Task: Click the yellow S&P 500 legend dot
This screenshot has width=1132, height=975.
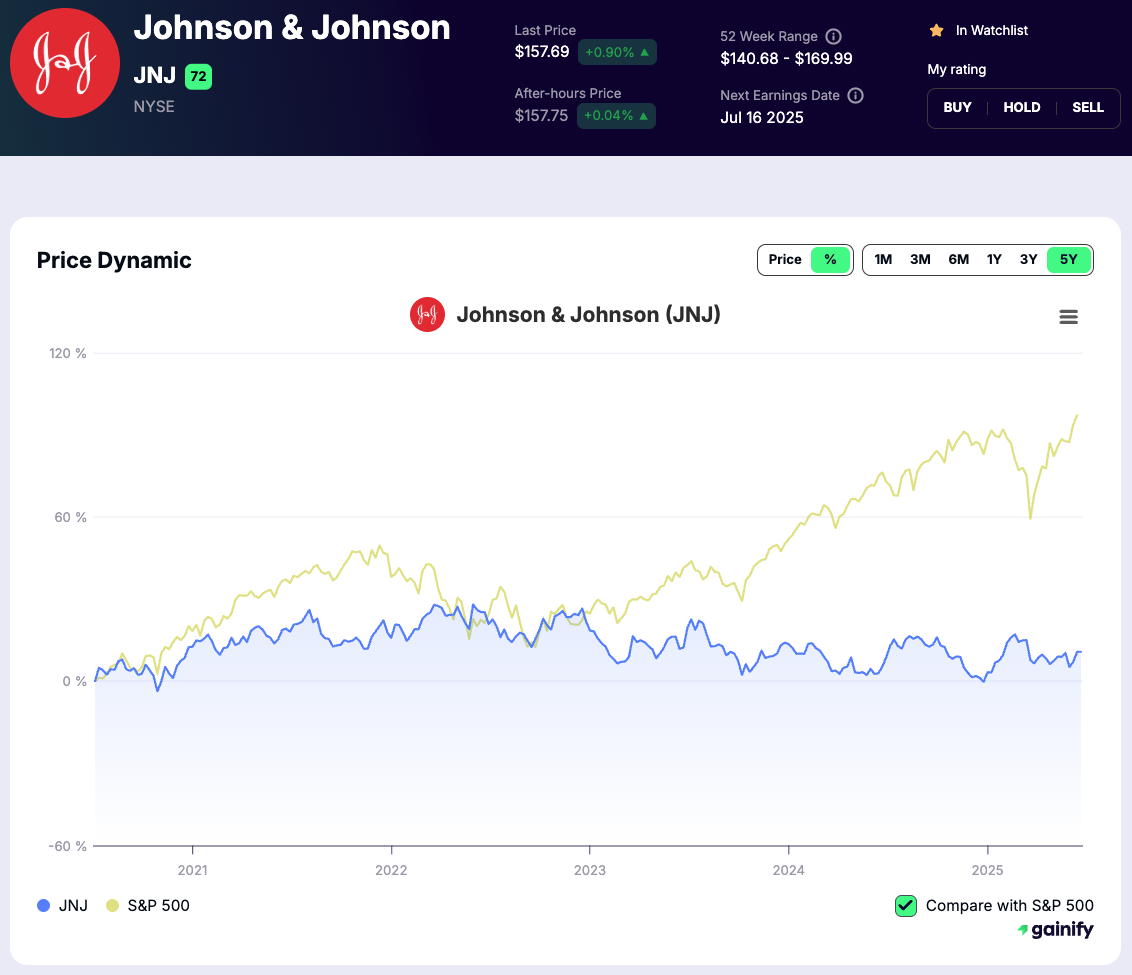Action: pos(112,906)
